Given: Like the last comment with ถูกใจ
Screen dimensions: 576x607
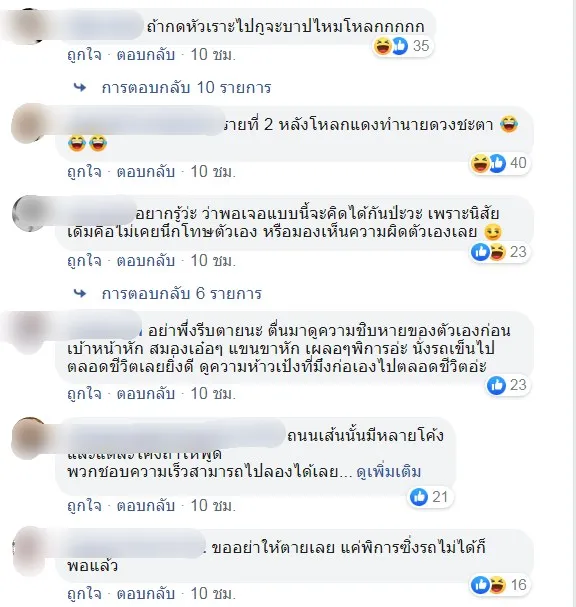Looking at the screenshot, I should tap(84, 593).
